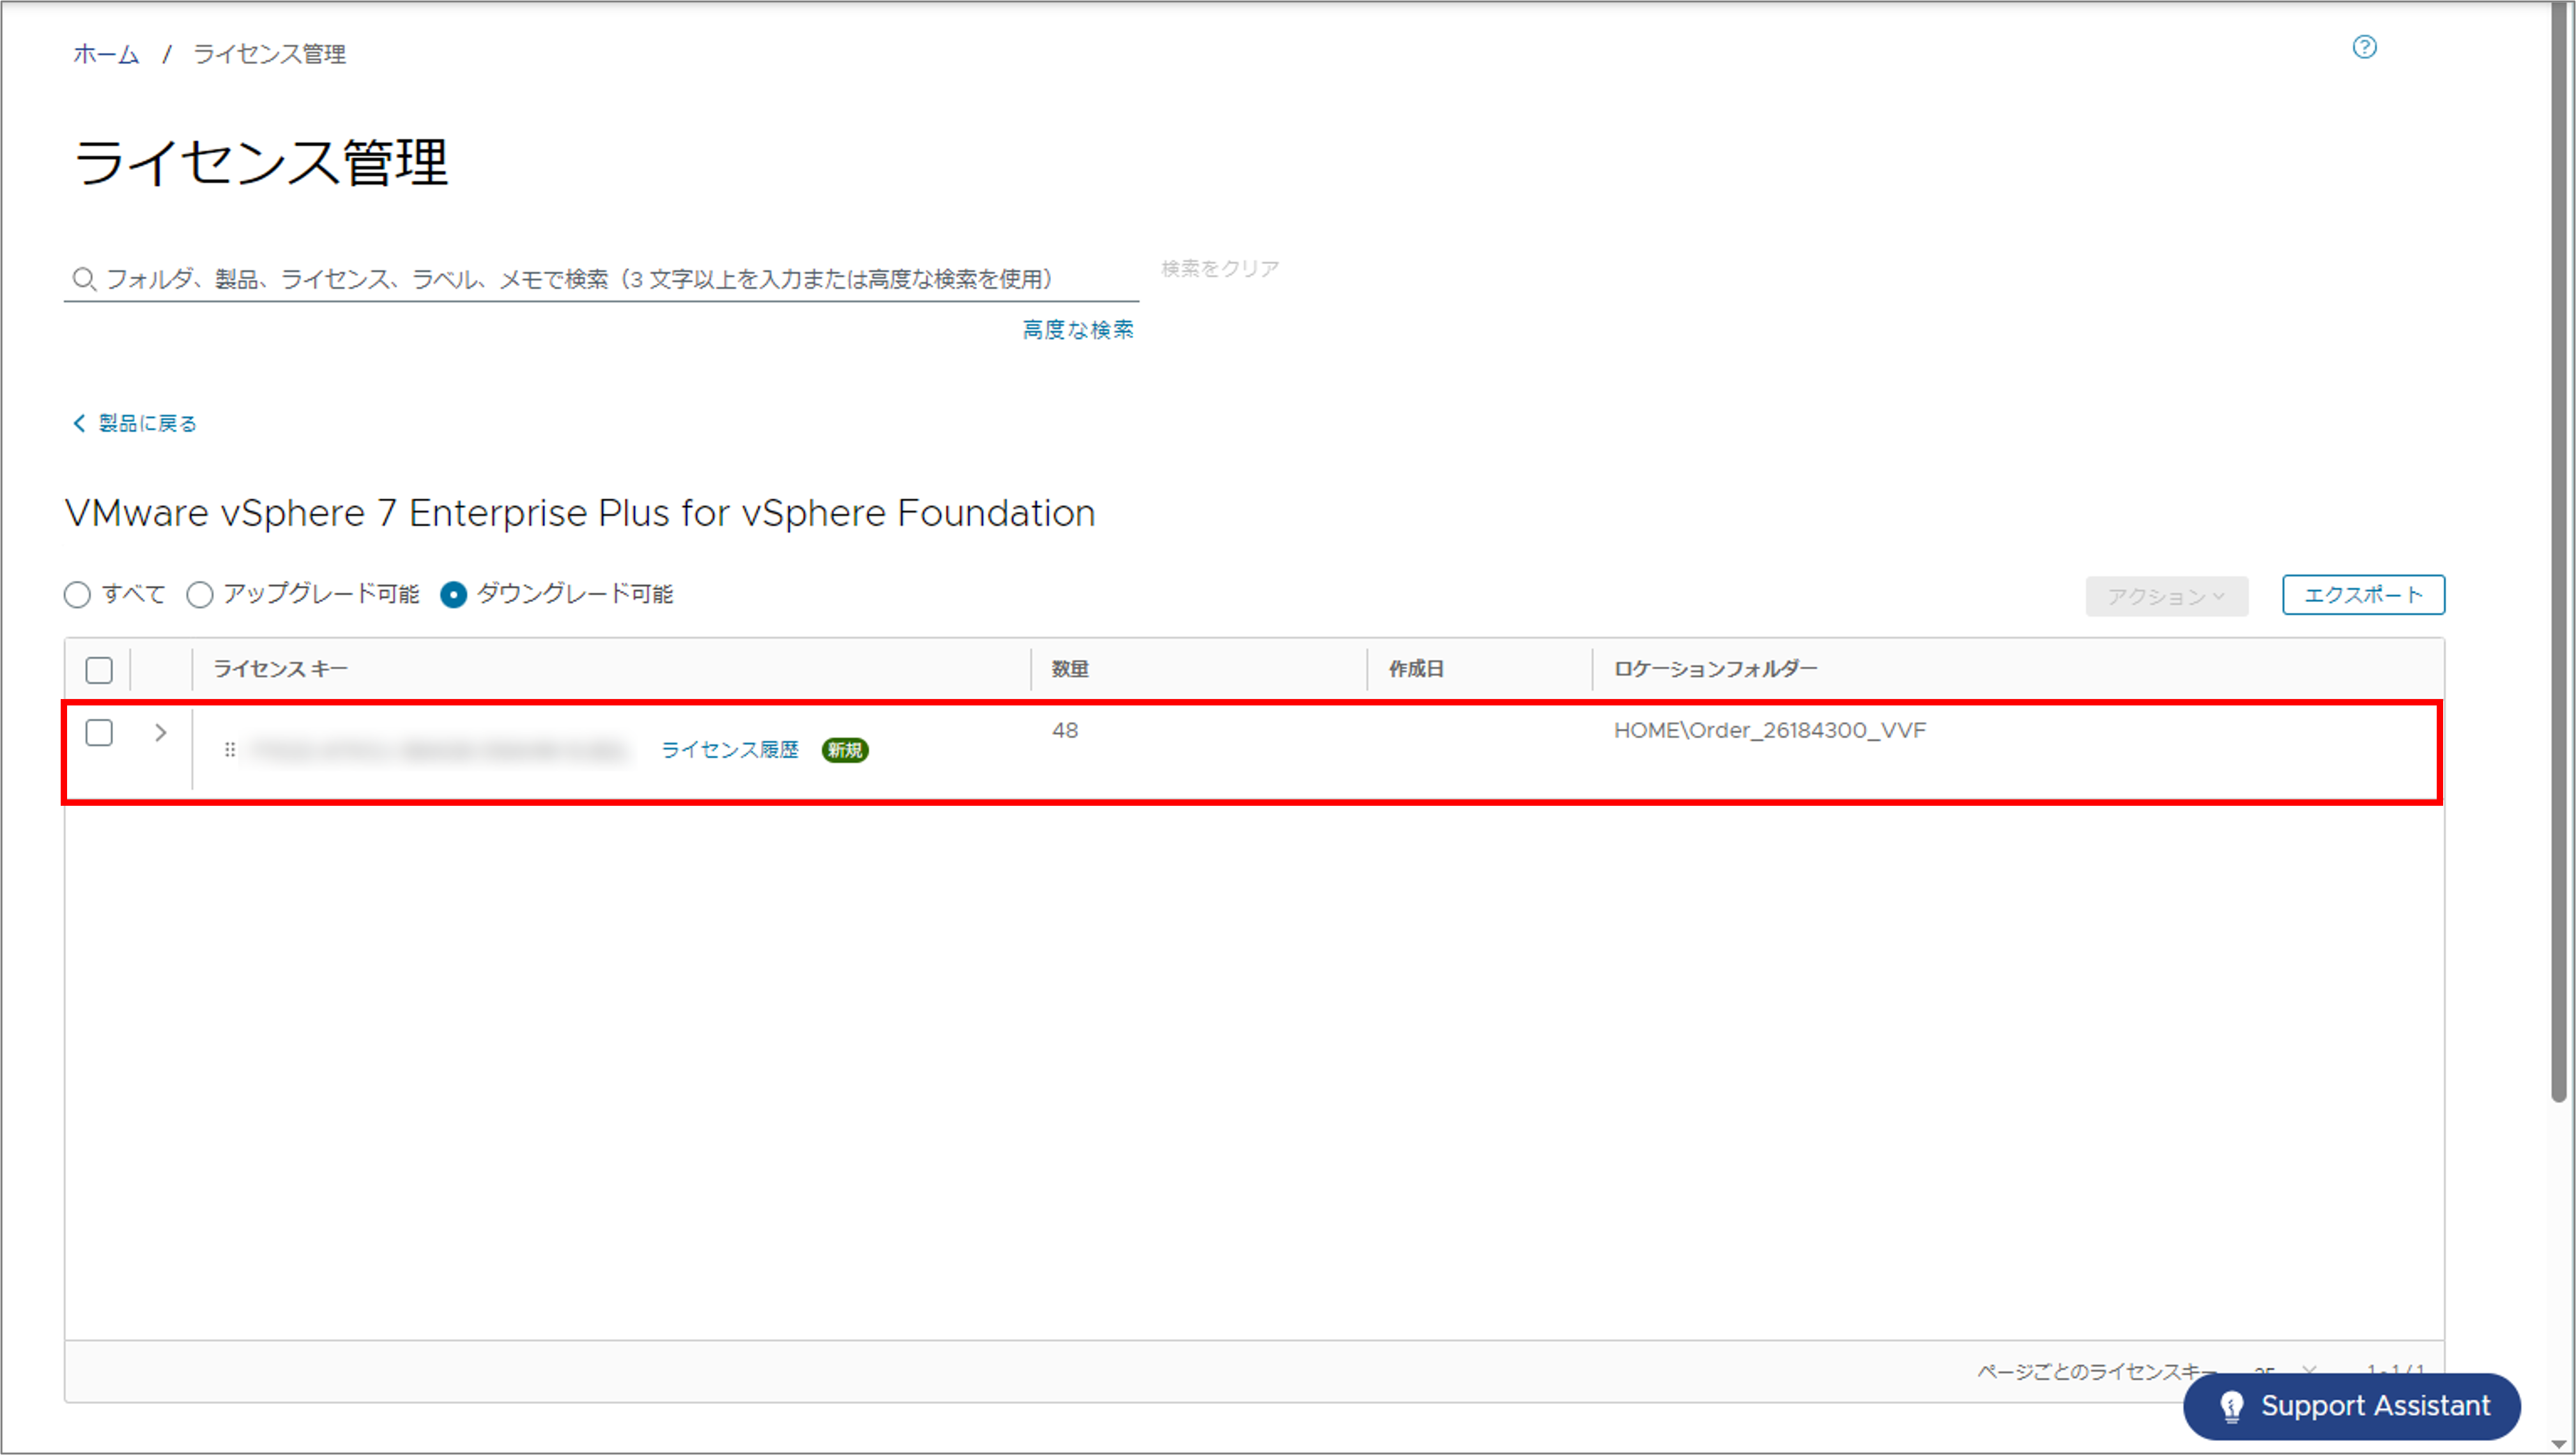Open ライセンス履歴 link
This screenshot has width=2576, height=1455.
point(730,749)
